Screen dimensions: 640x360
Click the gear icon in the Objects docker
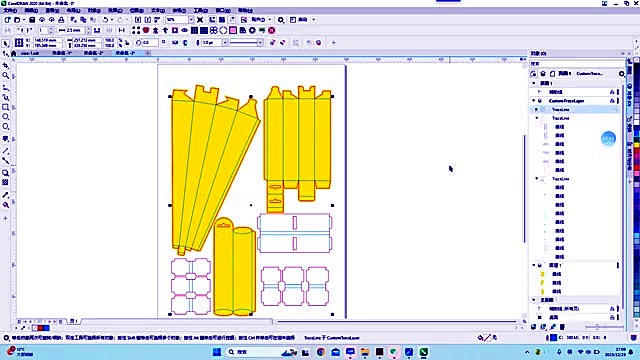pyautogui.click(x=622, y=73)
